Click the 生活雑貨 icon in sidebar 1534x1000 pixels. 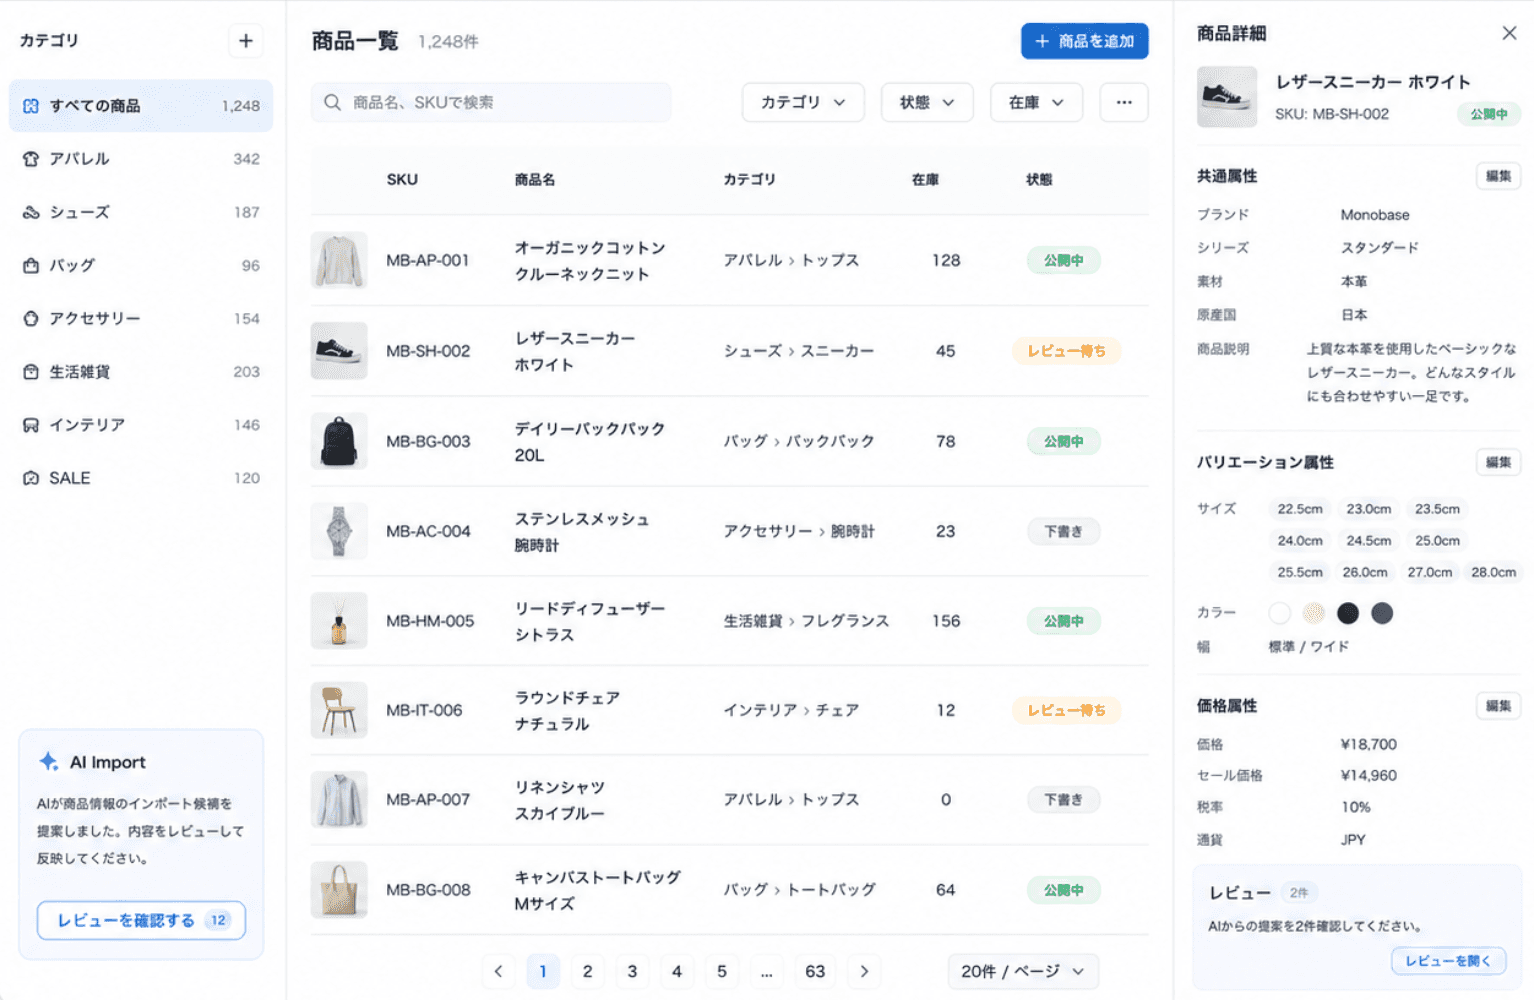[x=31, y=372]
